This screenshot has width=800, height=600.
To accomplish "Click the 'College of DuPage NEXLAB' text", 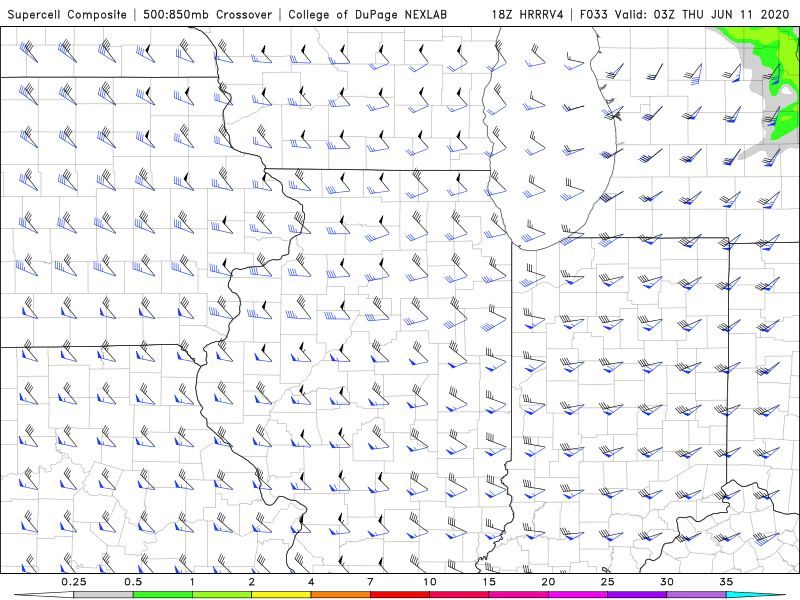I will point(367,14).
